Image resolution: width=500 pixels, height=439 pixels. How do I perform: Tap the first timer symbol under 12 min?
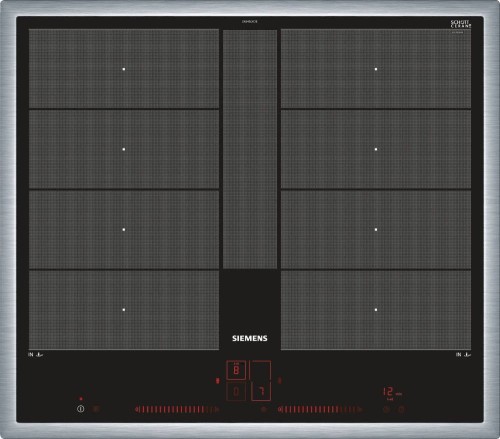pos(386,409)
